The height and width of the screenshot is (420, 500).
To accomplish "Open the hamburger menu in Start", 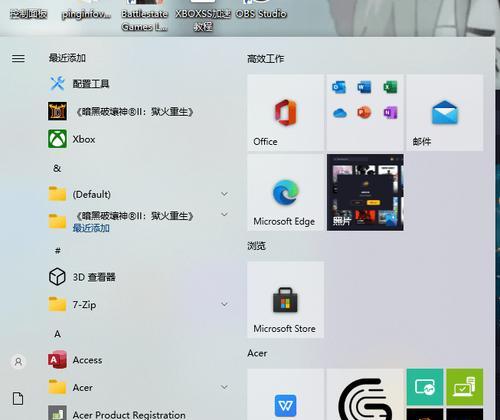I will [x=18, y=59].
